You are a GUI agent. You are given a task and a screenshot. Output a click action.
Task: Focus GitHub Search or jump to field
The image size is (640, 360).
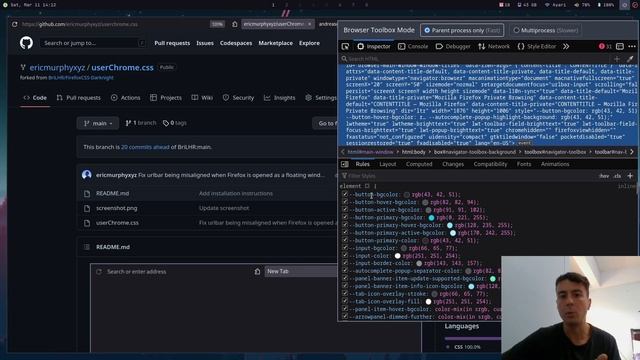pos(92,43)
